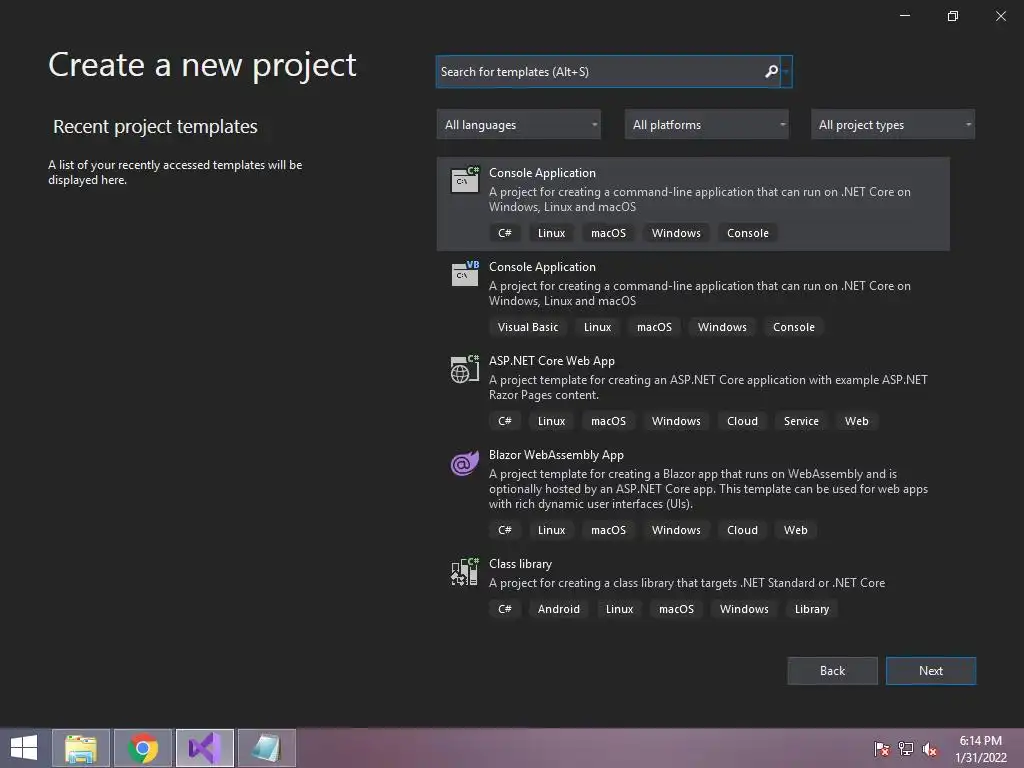Choose the Class library template title
The height and width of the screenshot is (768, 1024).
tap(520, 564)
